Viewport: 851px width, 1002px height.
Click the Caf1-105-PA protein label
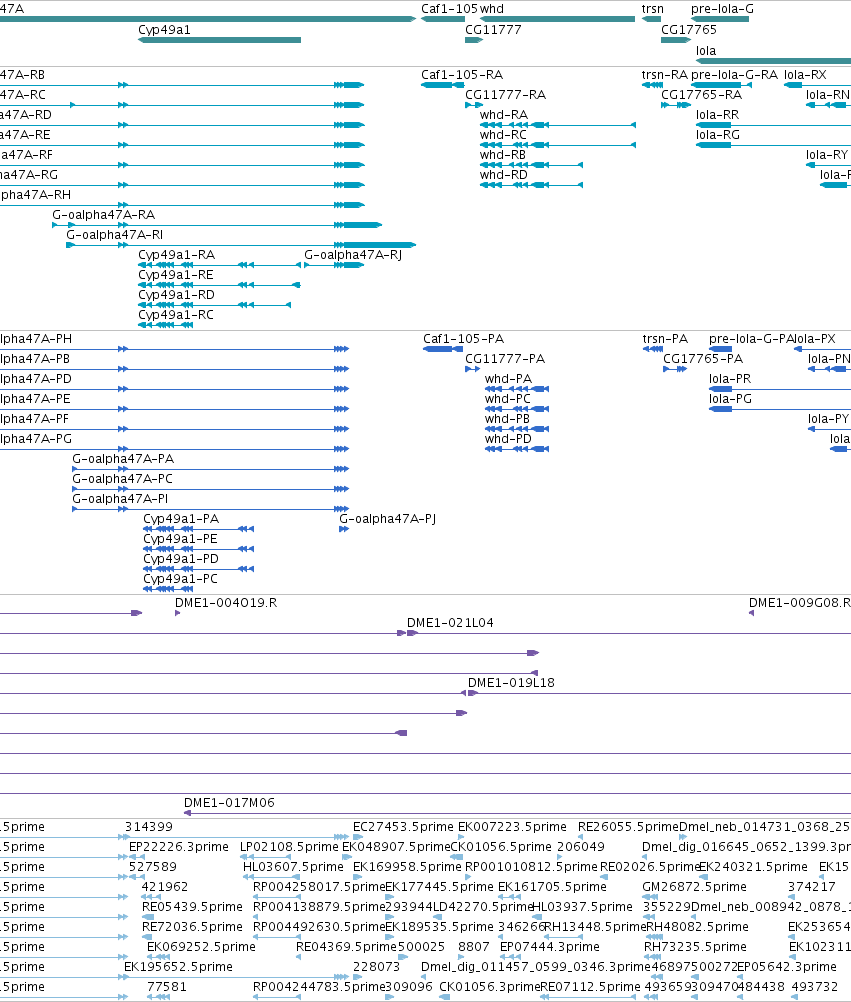(463, 339)
